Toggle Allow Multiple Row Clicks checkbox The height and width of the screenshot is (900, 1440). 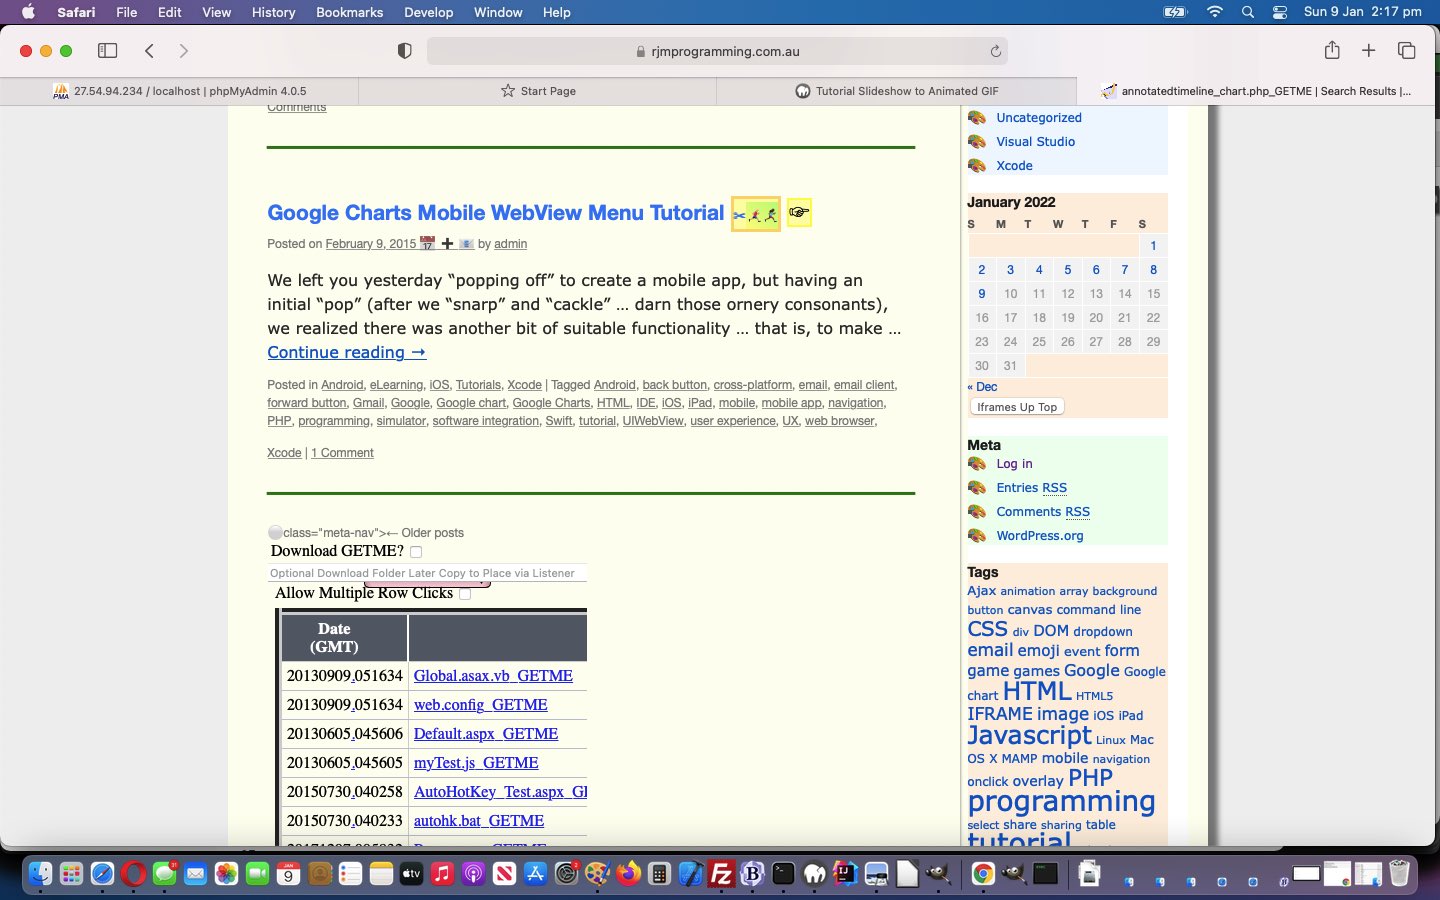[x=465, y=594]
